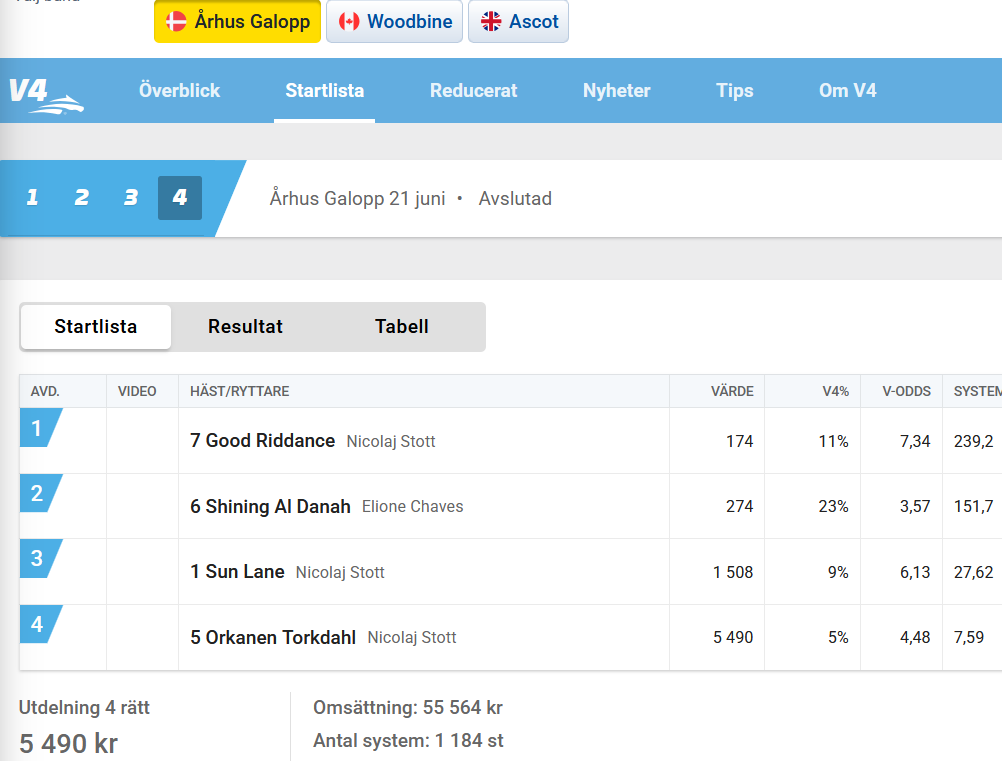The image size is (1002, 761).
Task: Click the leg 2 blue badge in table
Action: pos(40,493)
